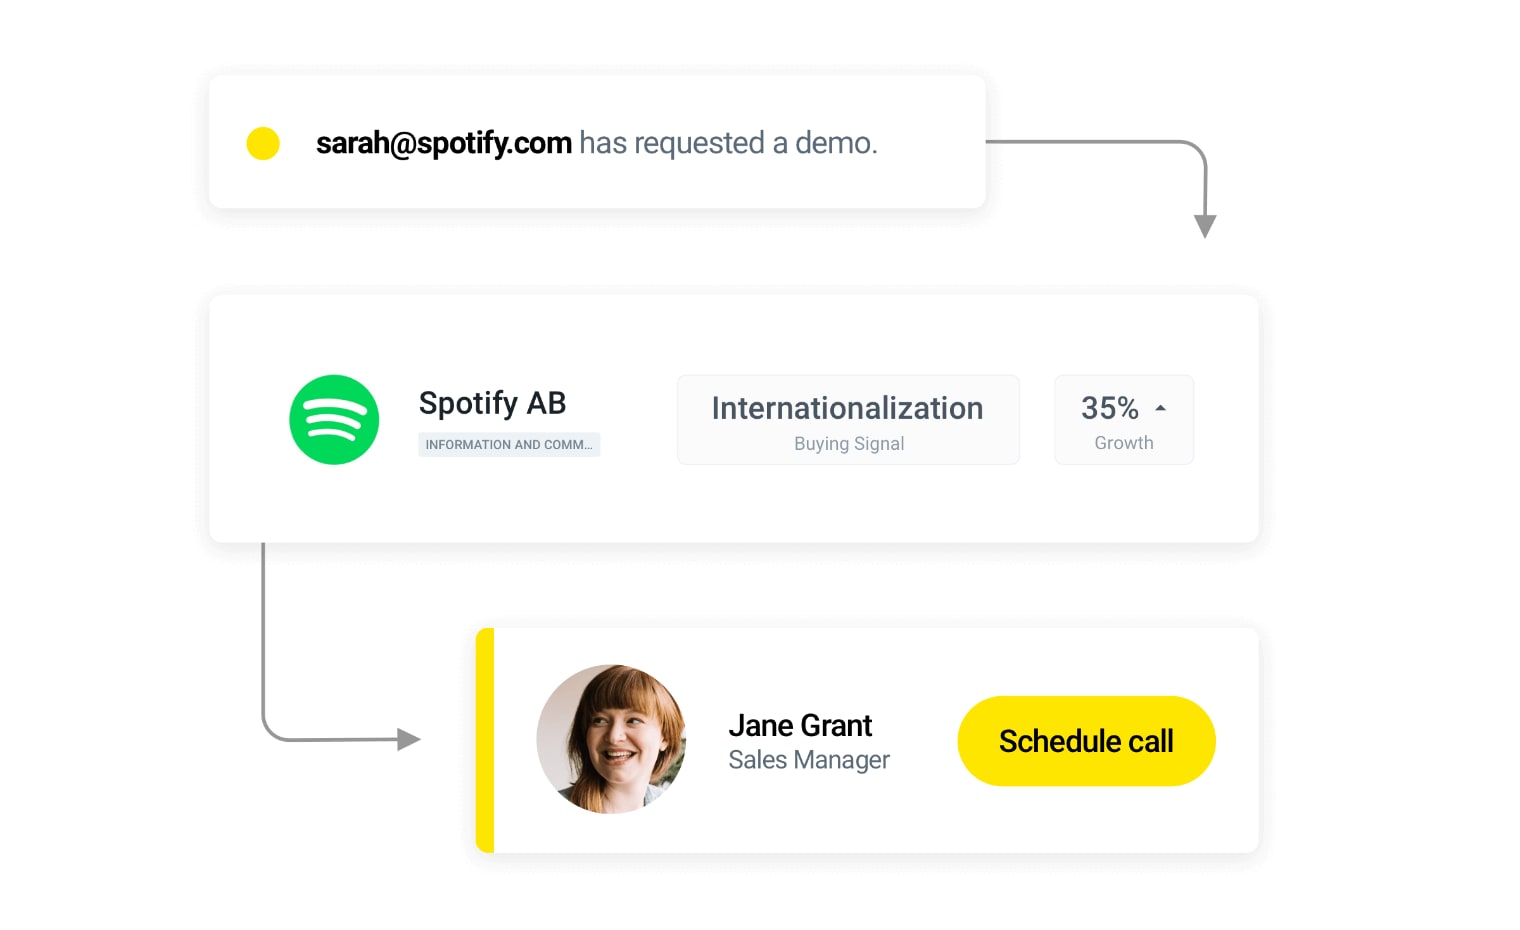Click the right-pointing arrowhead toward Jane's card
1520x930 pixels.
pyautogui.click(x=408, y=739)
